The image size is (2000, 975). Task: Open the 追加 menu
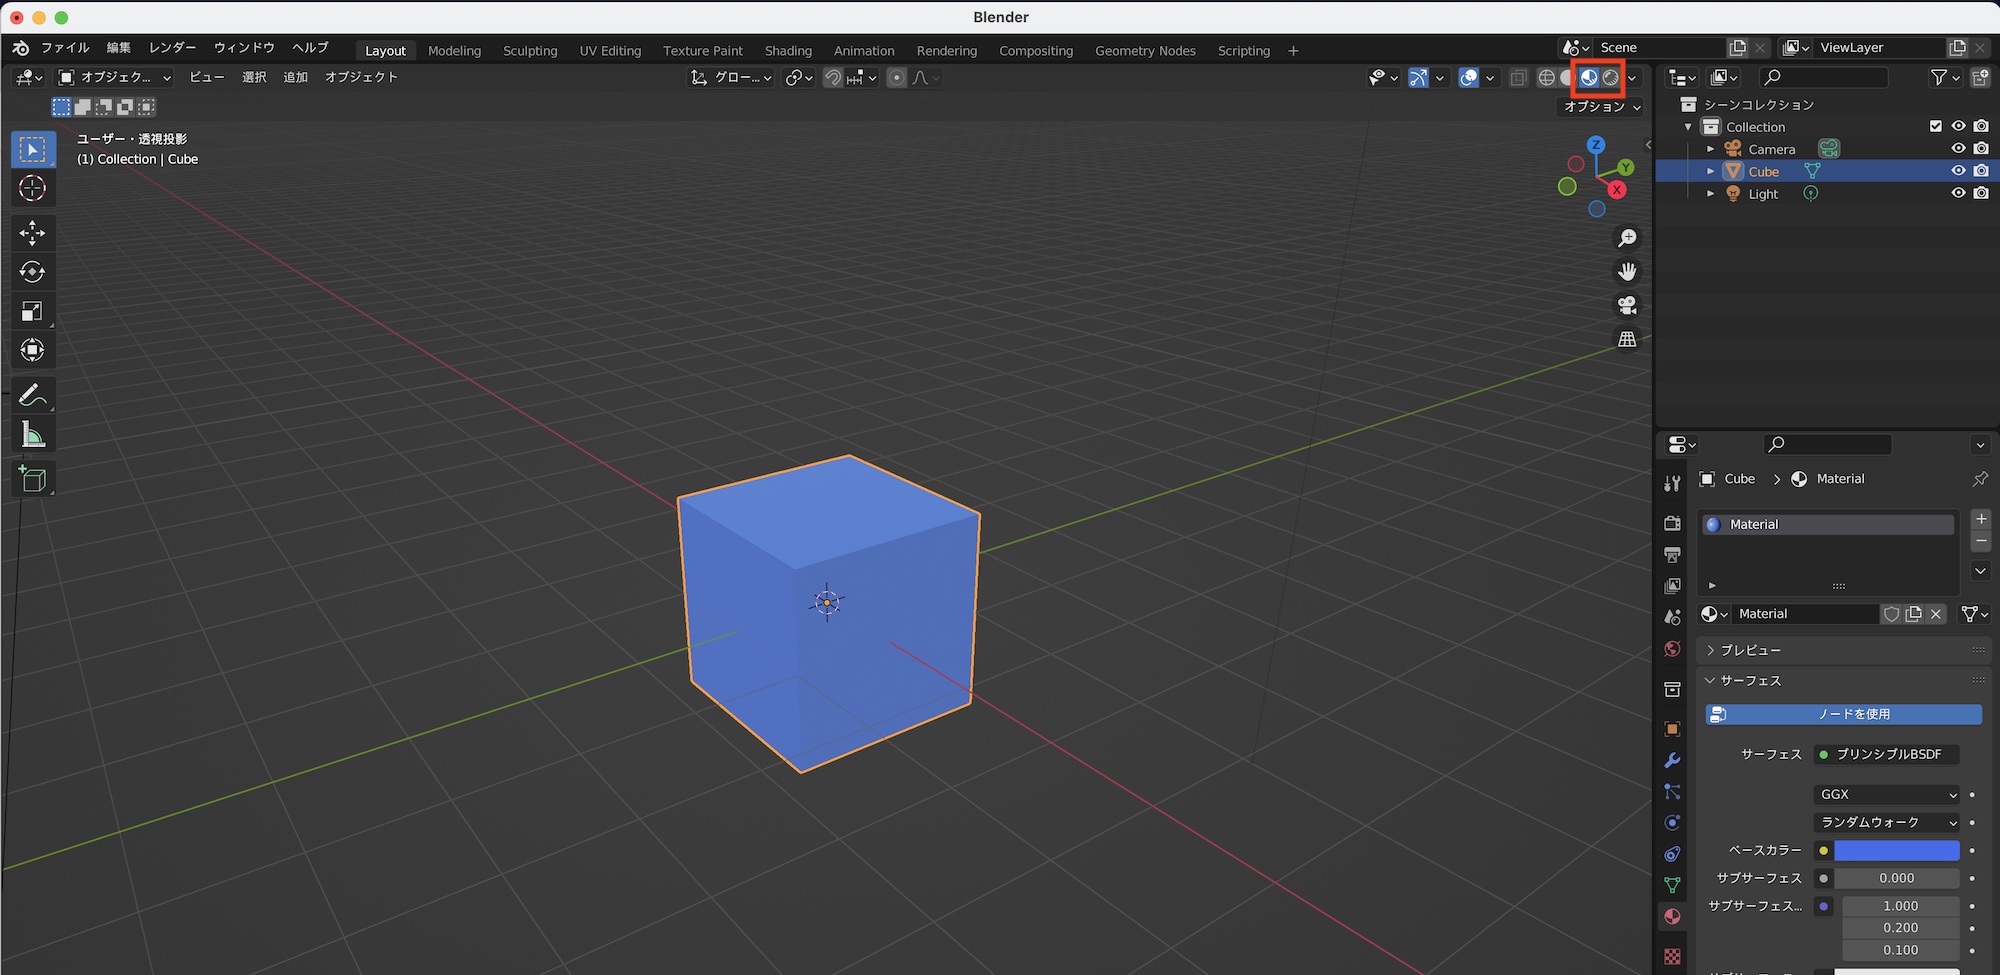tap(295, 77)
